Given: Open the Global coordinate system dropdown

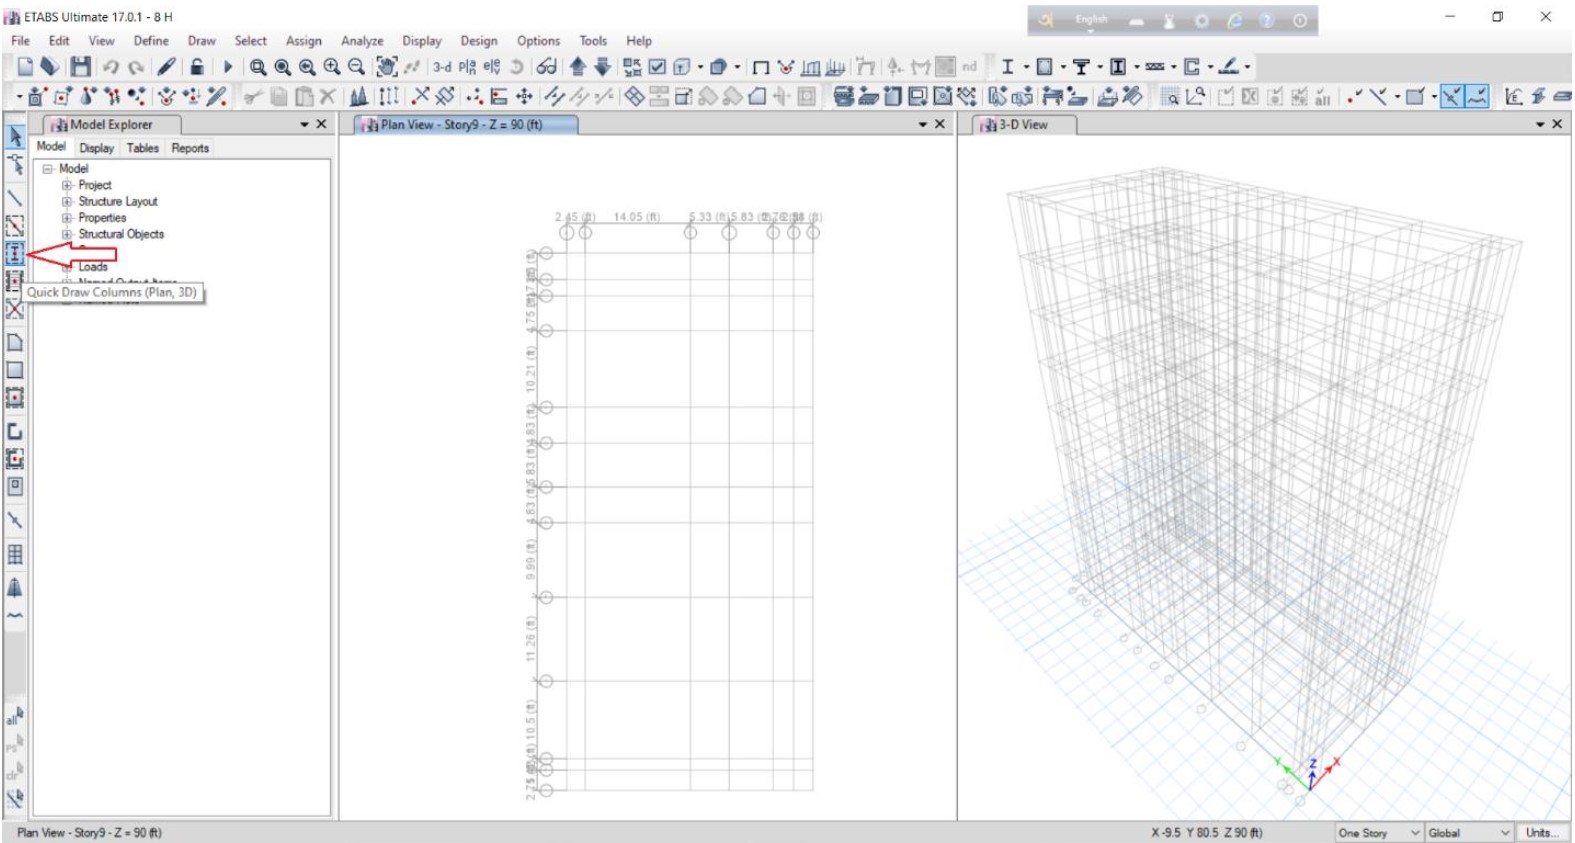Looking at the screenshot, I should coord(1468,832).
